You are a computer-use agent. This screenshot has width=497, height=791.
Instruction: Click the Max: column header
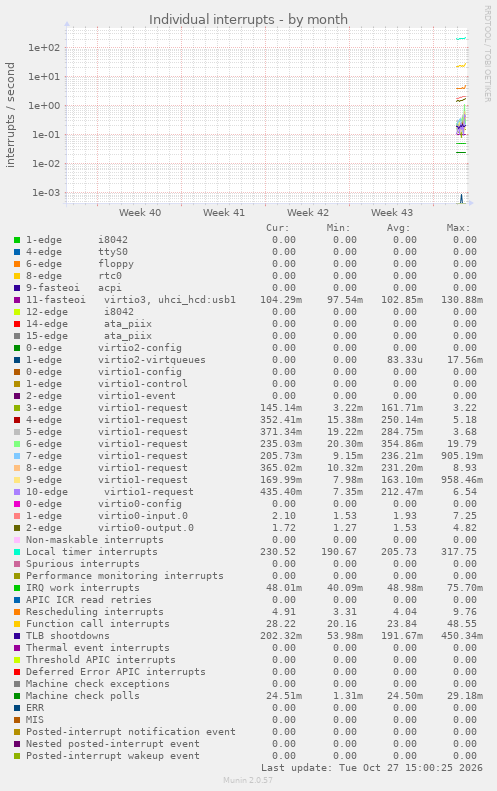coord(459,228)
